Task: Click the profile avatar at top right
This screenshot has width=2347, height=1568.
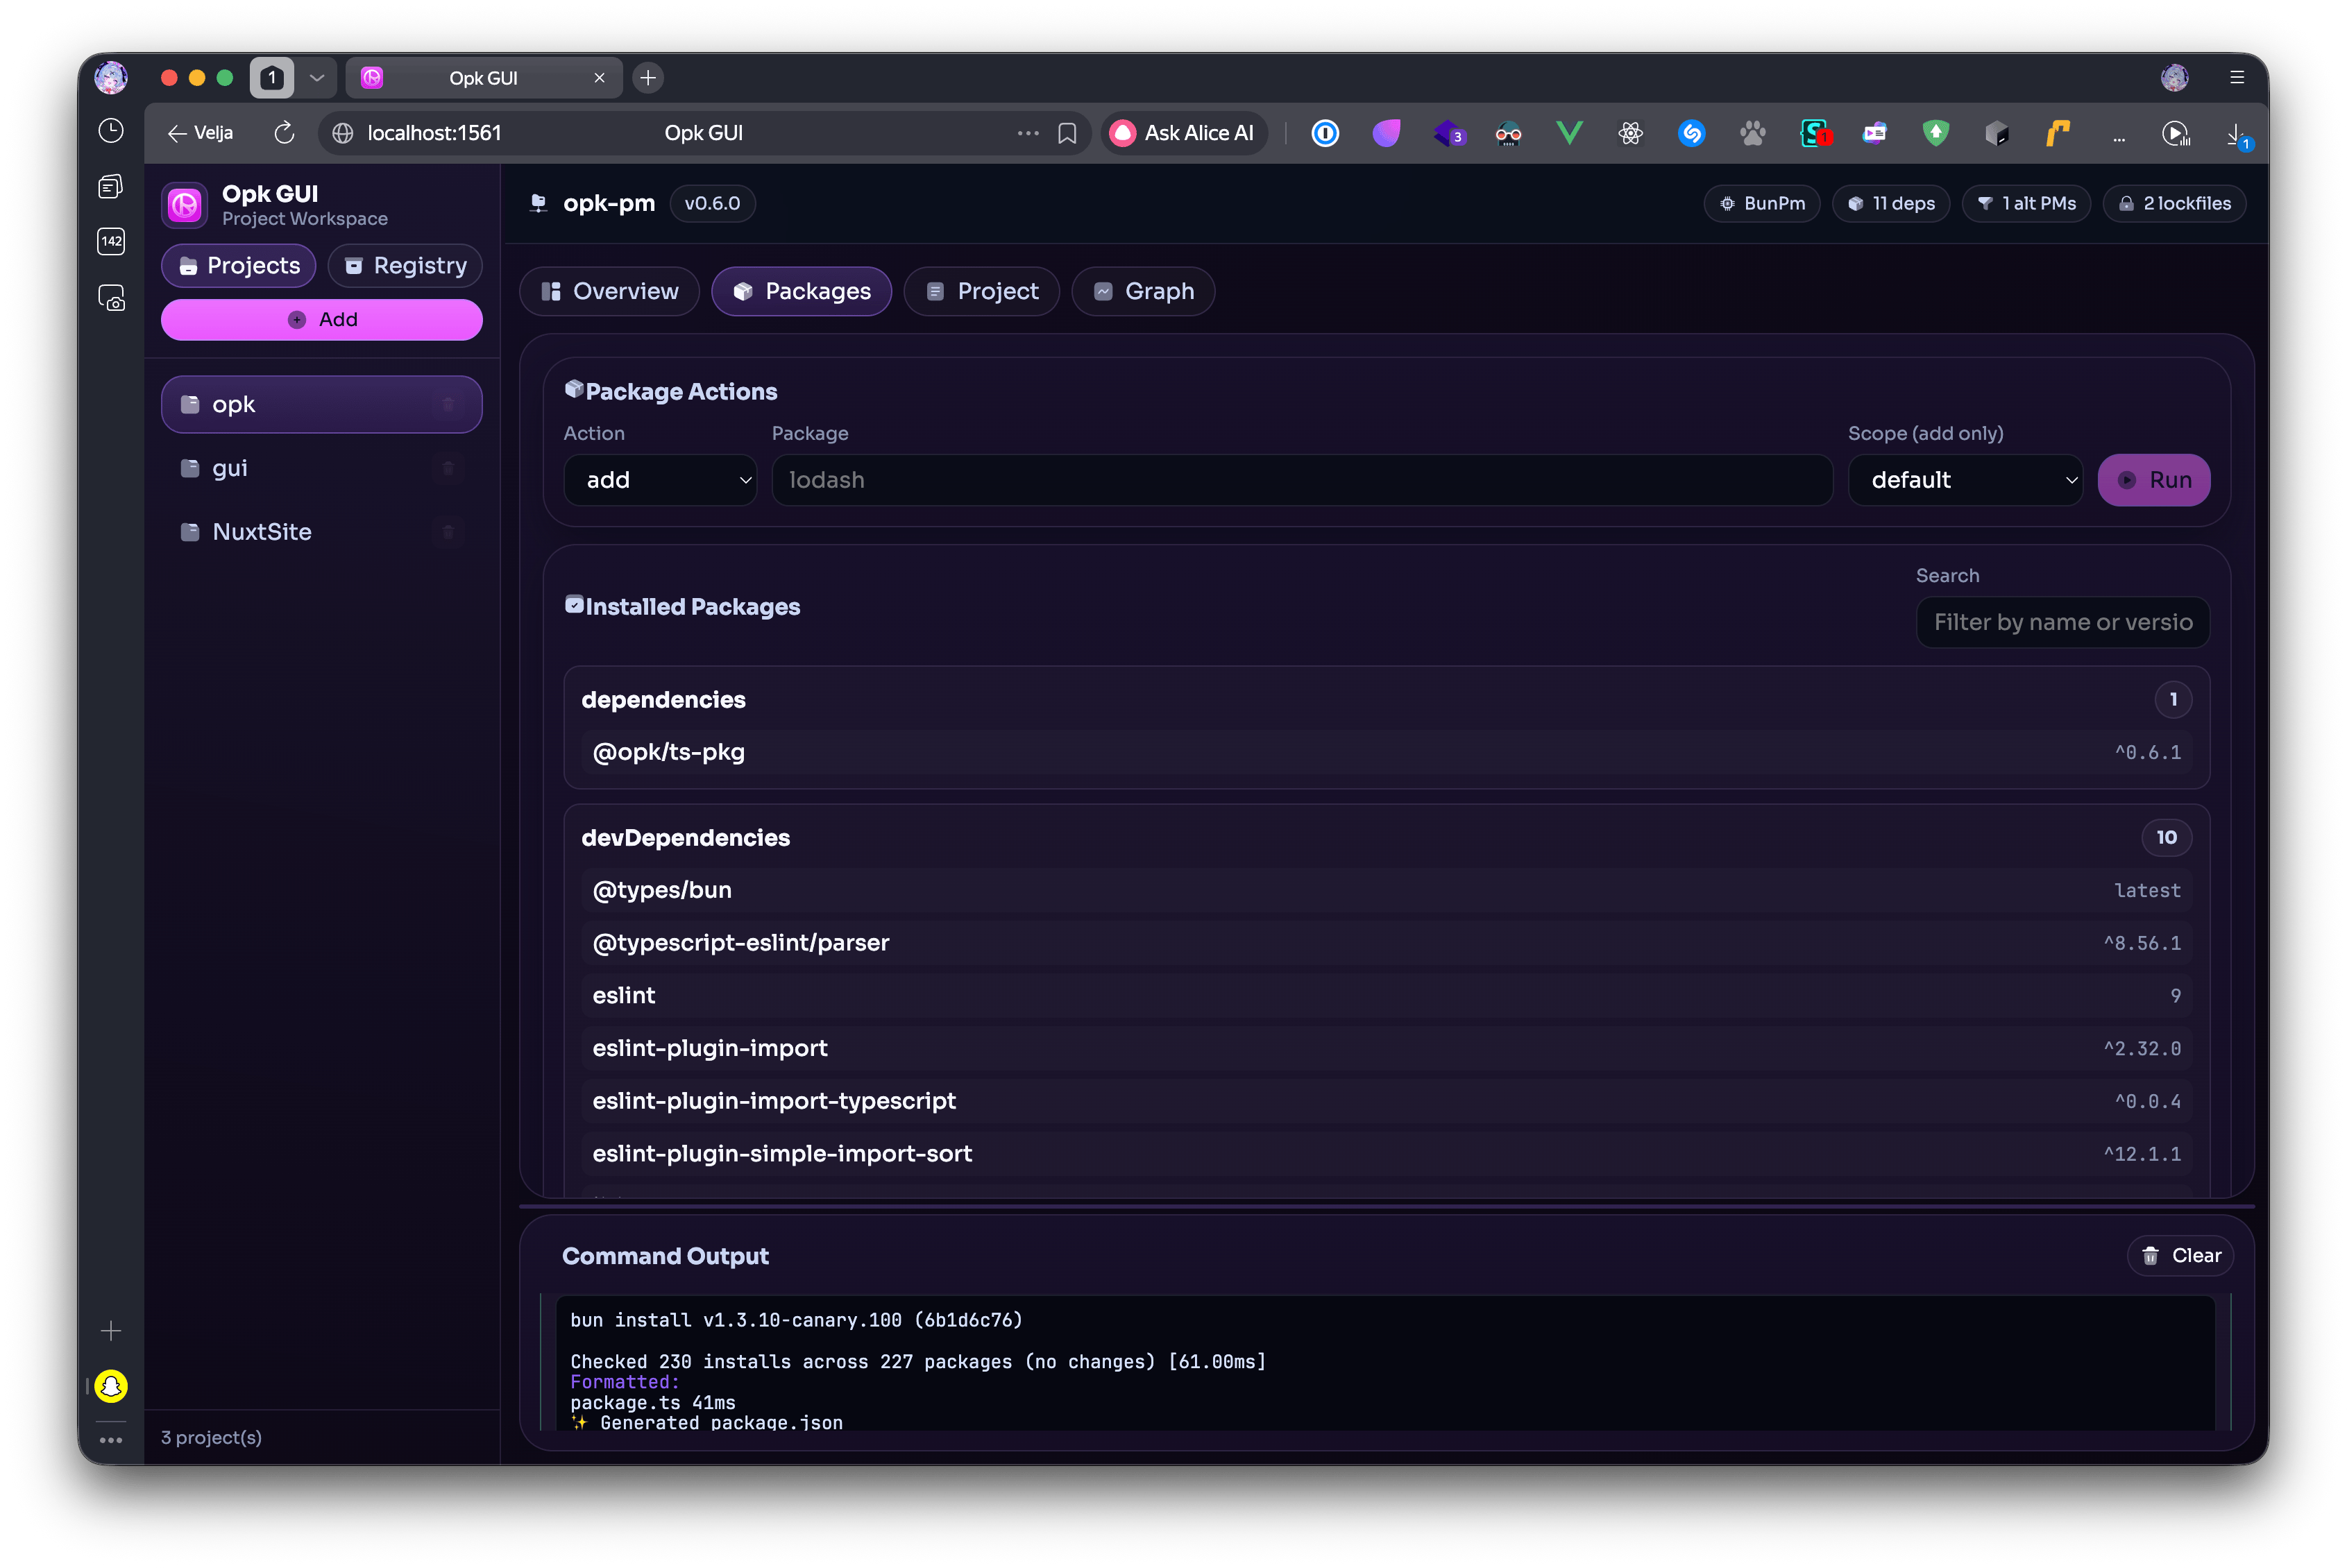Action: (x=2175, y=77)
